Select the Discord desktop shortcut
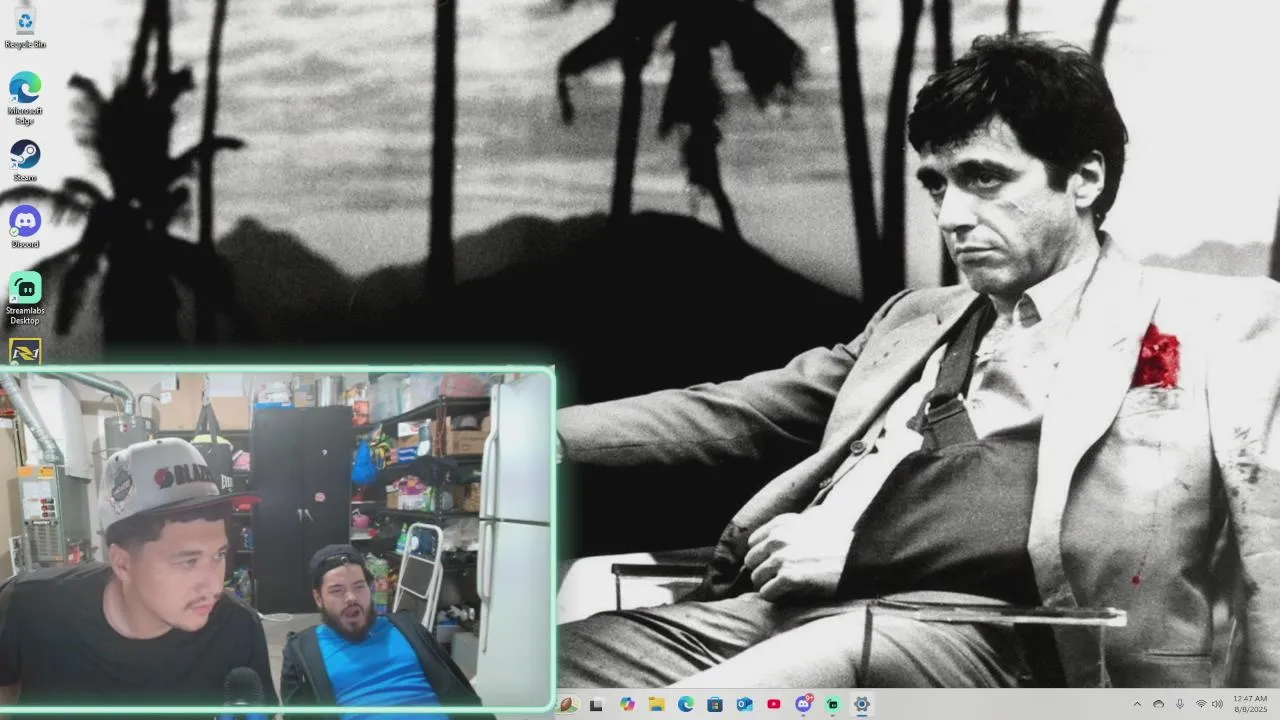The height and width of the screenshot is (720, 1280). point(25,226)
